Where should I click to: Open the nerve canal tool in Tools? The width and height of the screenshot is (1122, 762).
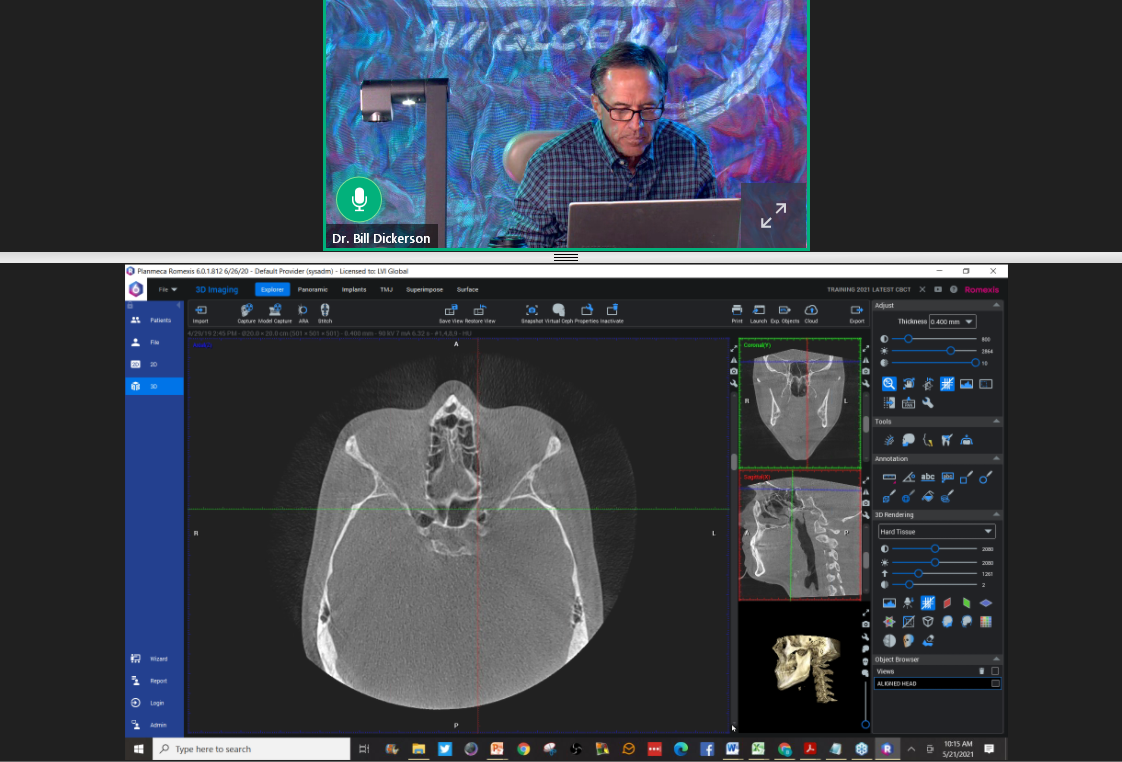(x=928, y=440)
